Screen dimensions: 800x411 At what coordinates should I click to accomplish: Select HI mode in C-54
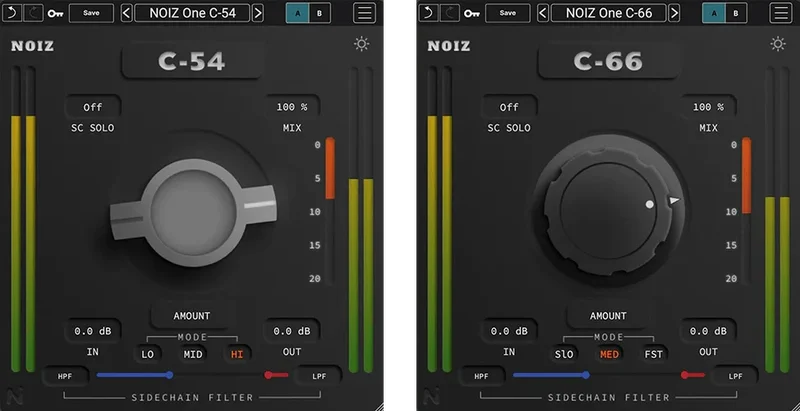click(x=237, y=354)
